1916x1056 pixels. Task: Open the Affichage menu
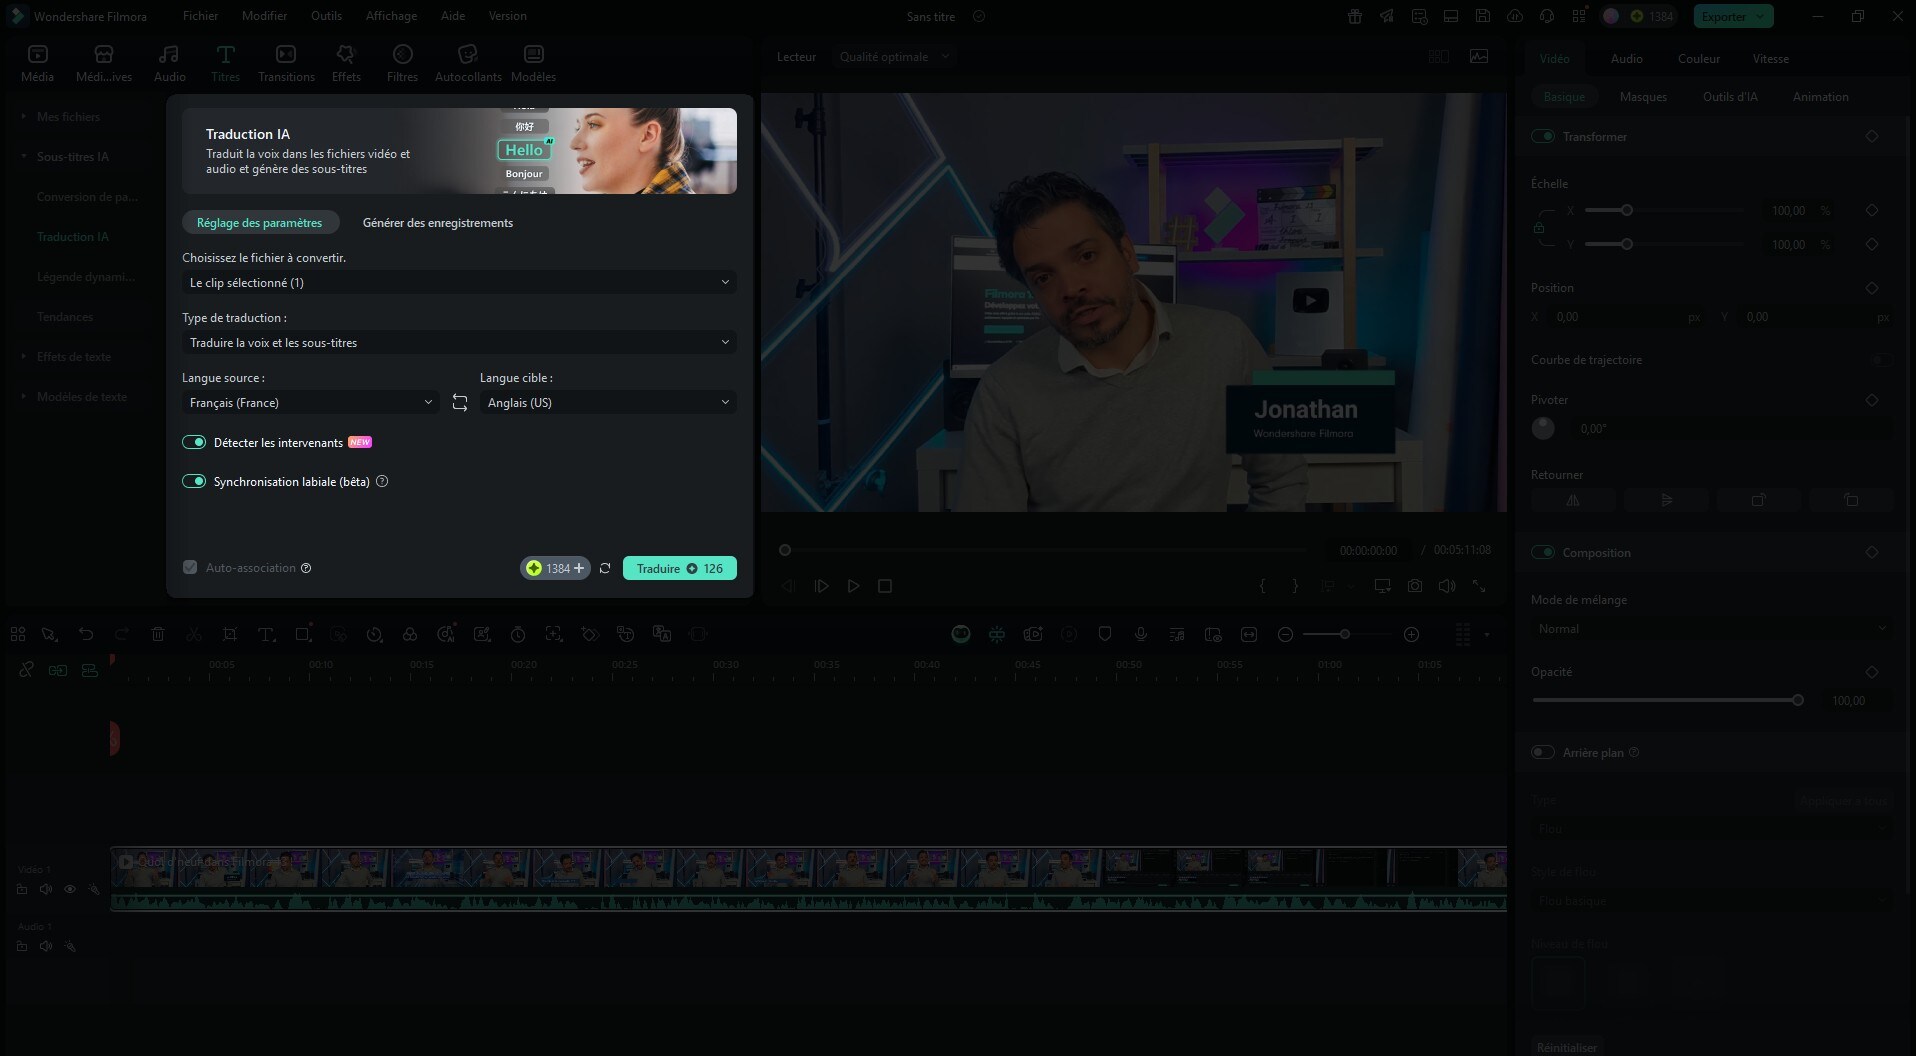point(391,16)
